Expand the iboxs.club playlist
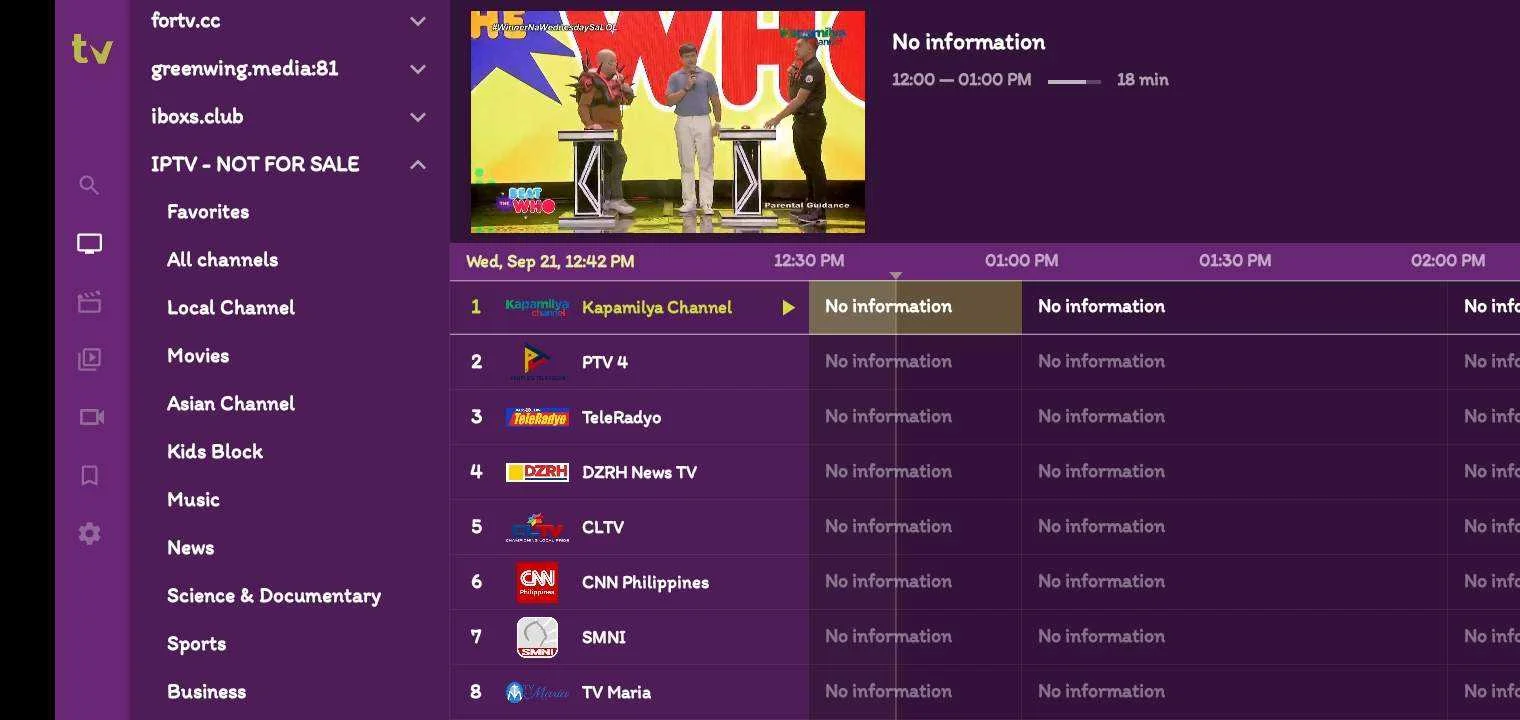1520x720 pixels. [418, 117]
